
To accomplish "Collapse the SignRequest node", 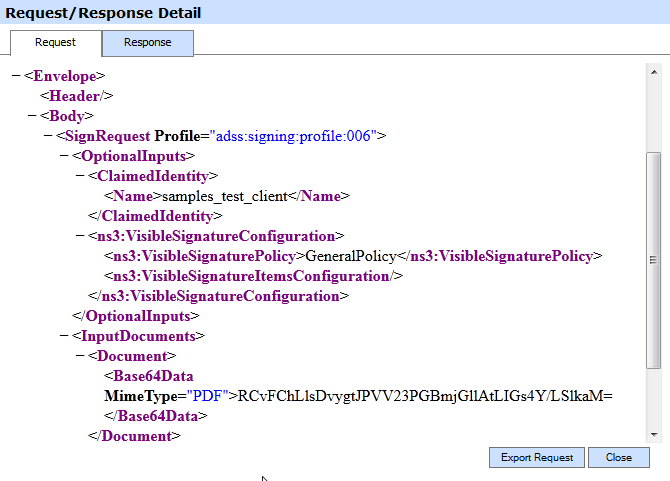I will tap(47, 136).
